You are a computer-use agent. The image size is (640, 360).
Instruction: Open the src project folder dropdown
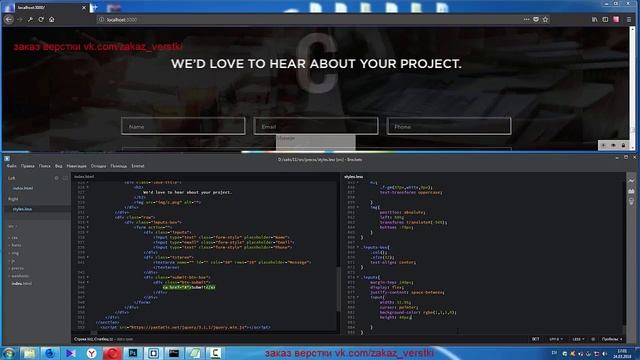pyautogui.click(x=13, y=226)
